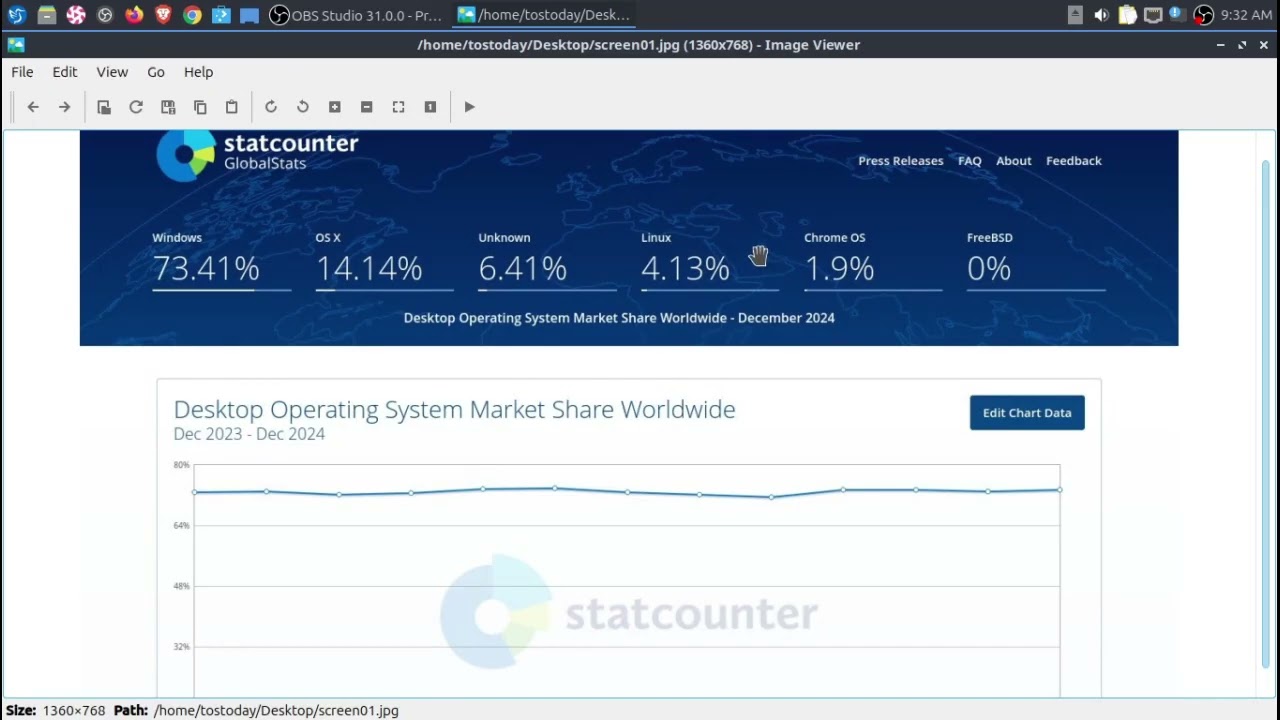Click the 'Desktop Operating System Market Share Worldwide' chart title
The width and height of the screenshot is (1280, 720).
point(454,409)
